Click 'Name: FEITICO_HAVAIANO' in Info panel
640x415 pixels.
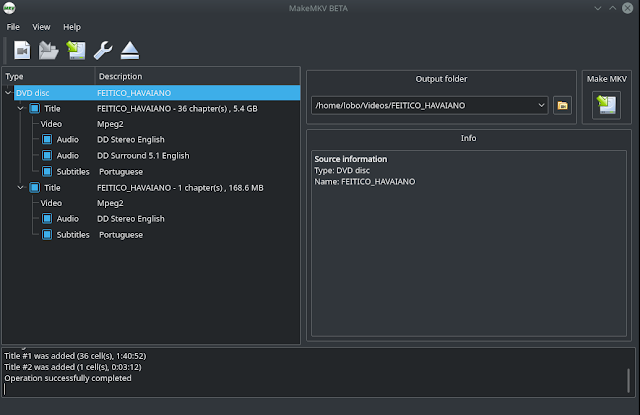click(364, 182)
